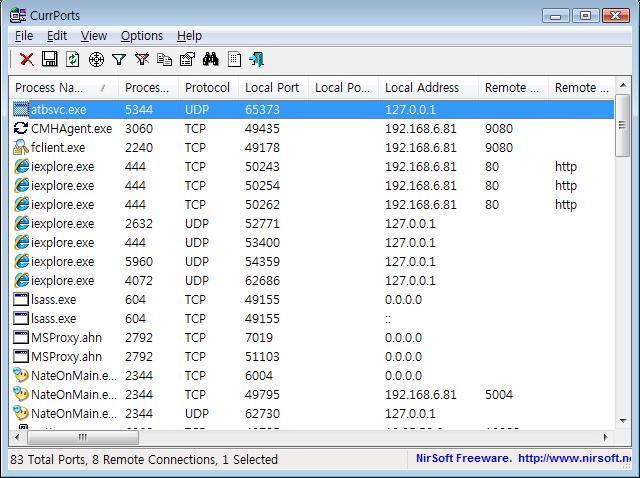Sort by Remote Port column header
The height and width of the screenshot is (478, 640).
coord(513,88)
